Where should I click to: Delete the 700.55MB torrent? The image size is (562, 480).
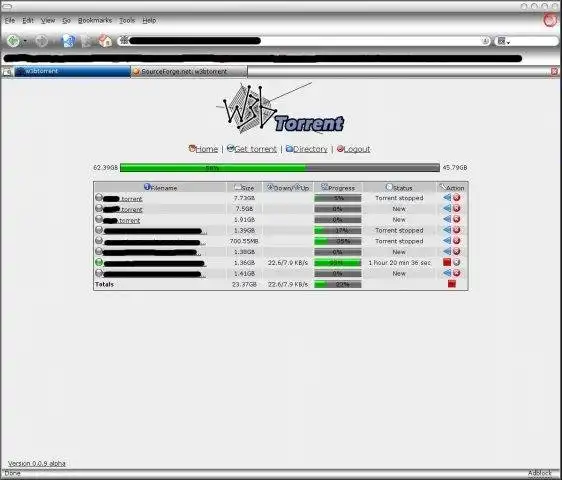pos(457,241)
